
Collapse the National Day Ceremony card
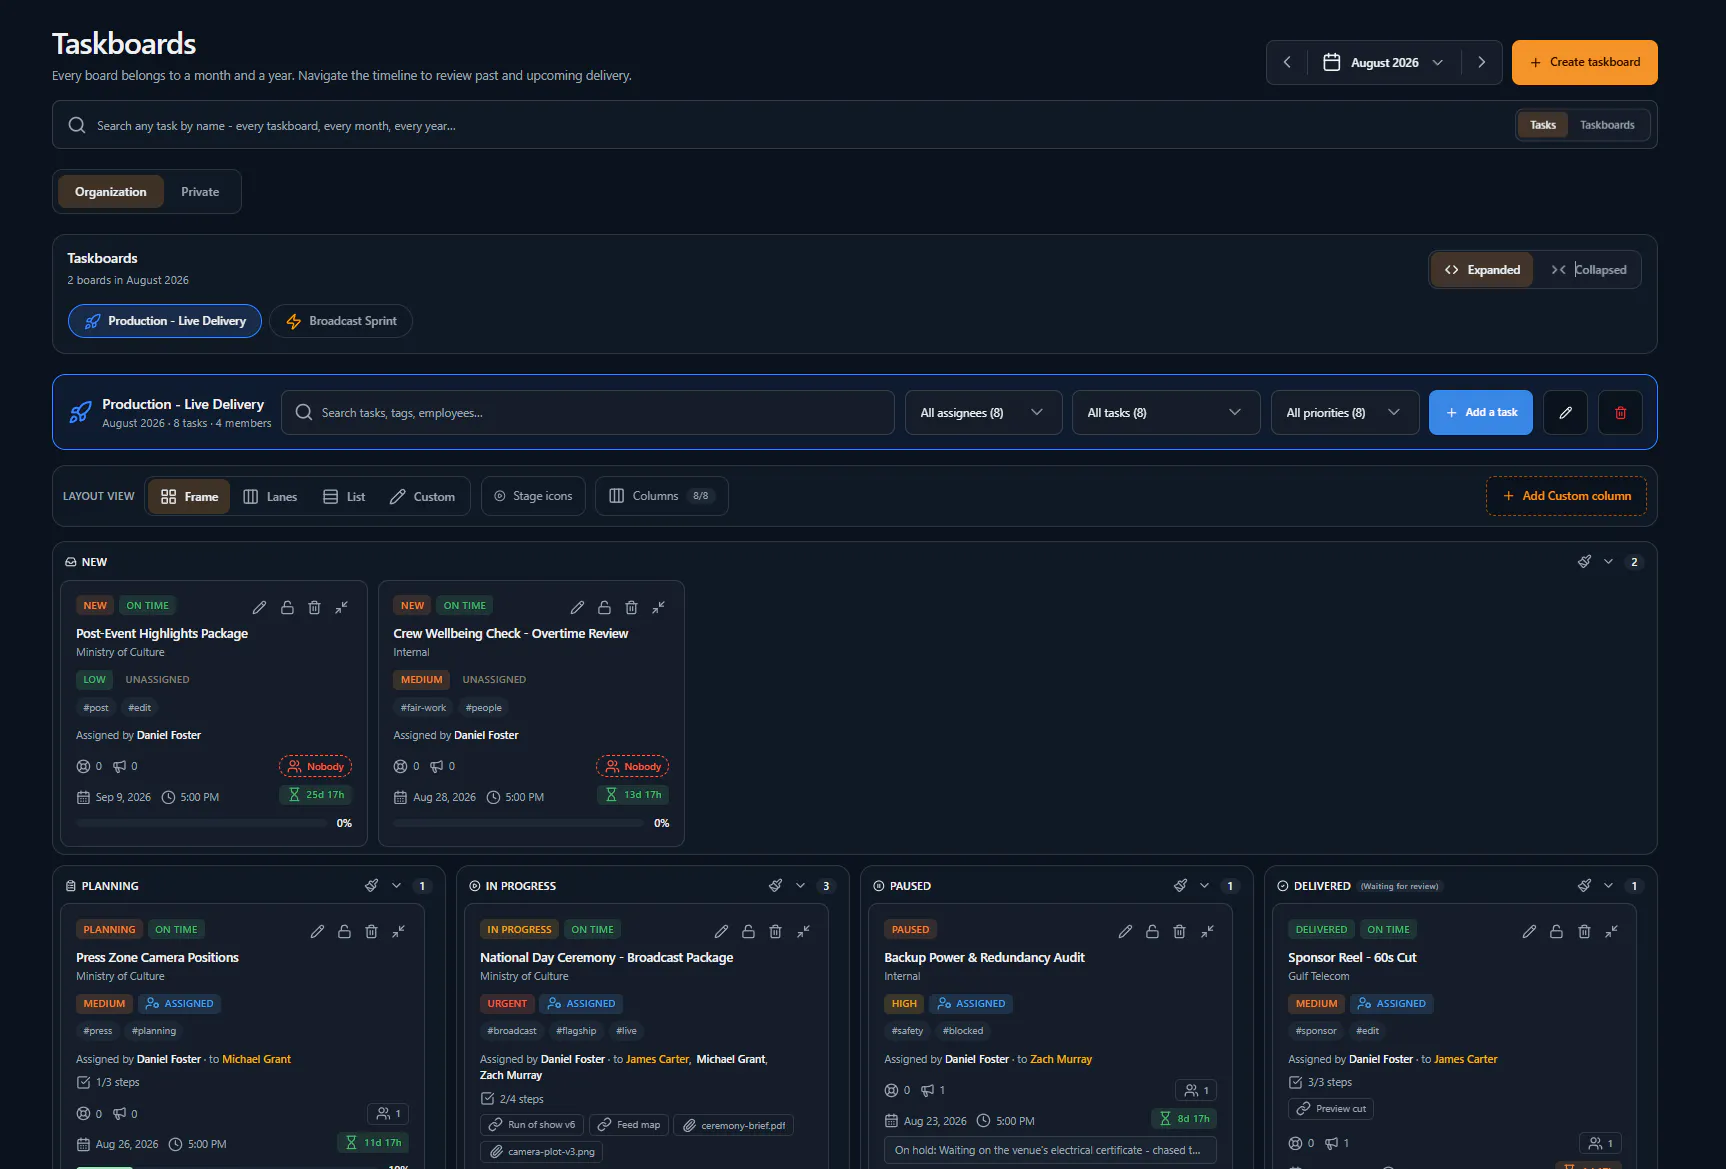point(803,931)
